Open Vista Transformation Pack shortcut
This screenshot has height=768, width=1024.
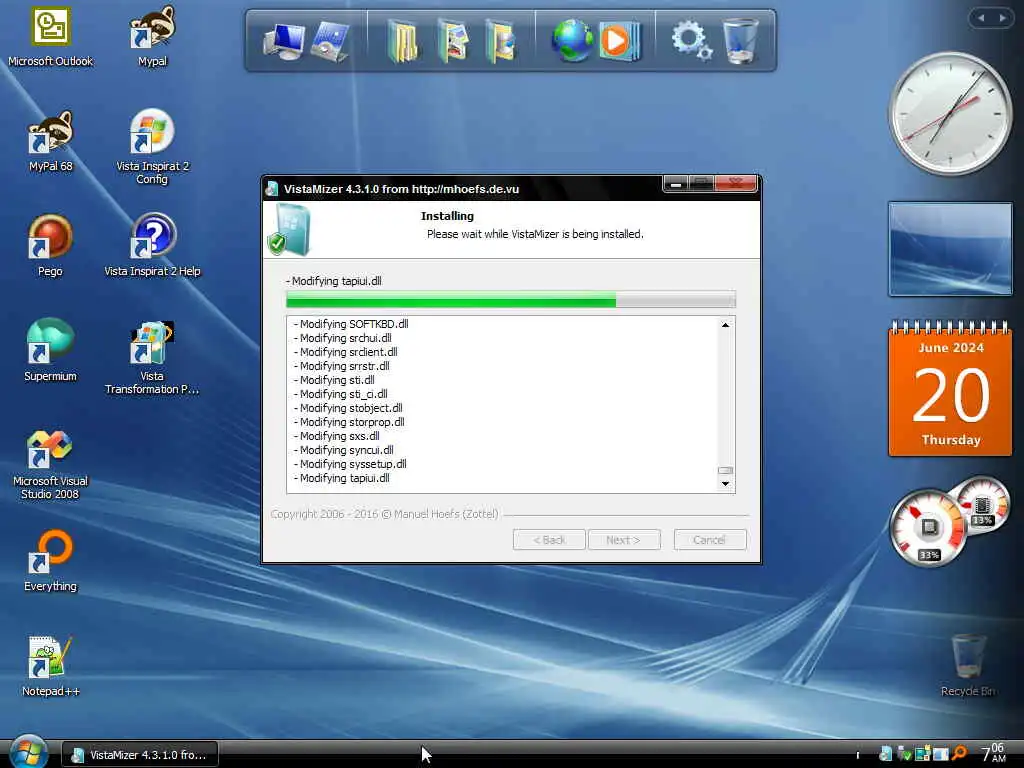point(152,357)
